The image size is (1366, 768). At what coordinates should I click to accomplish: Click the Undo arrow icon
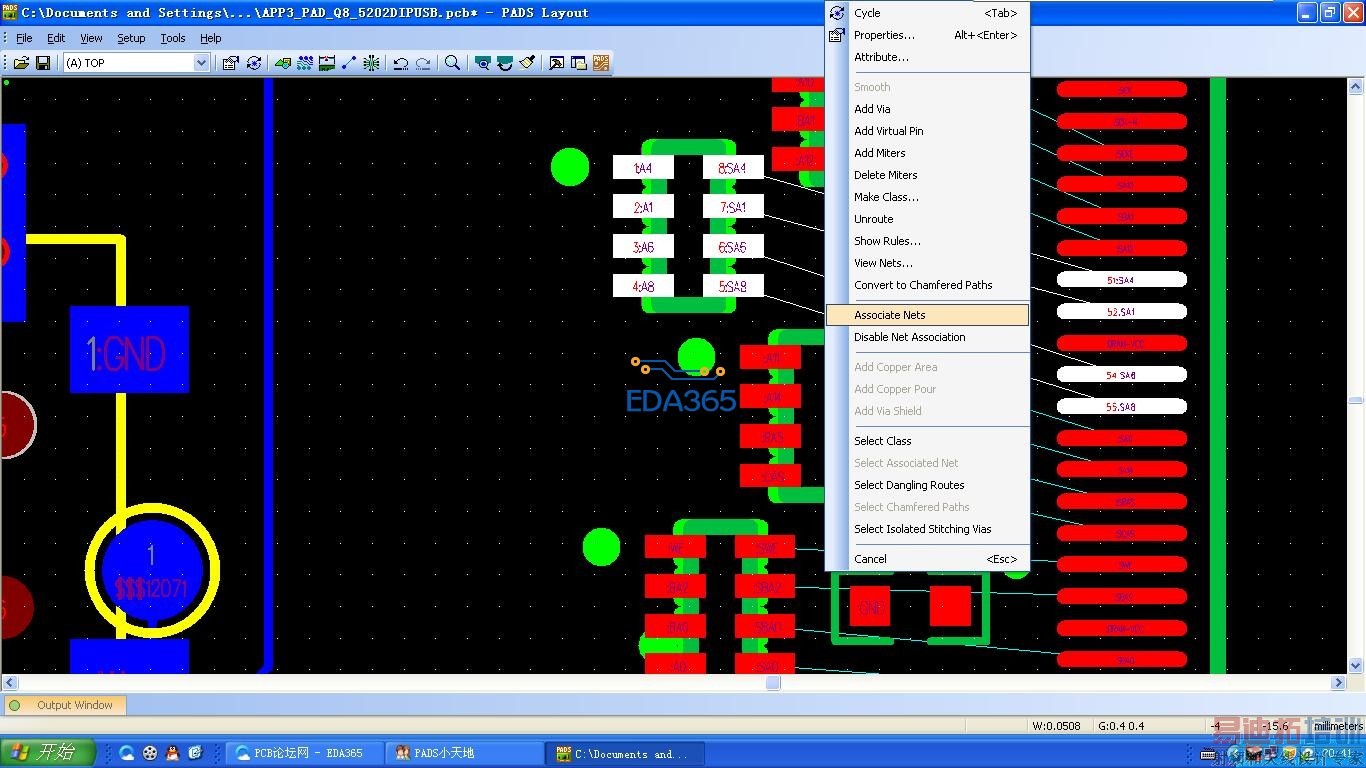pos(401,63)
